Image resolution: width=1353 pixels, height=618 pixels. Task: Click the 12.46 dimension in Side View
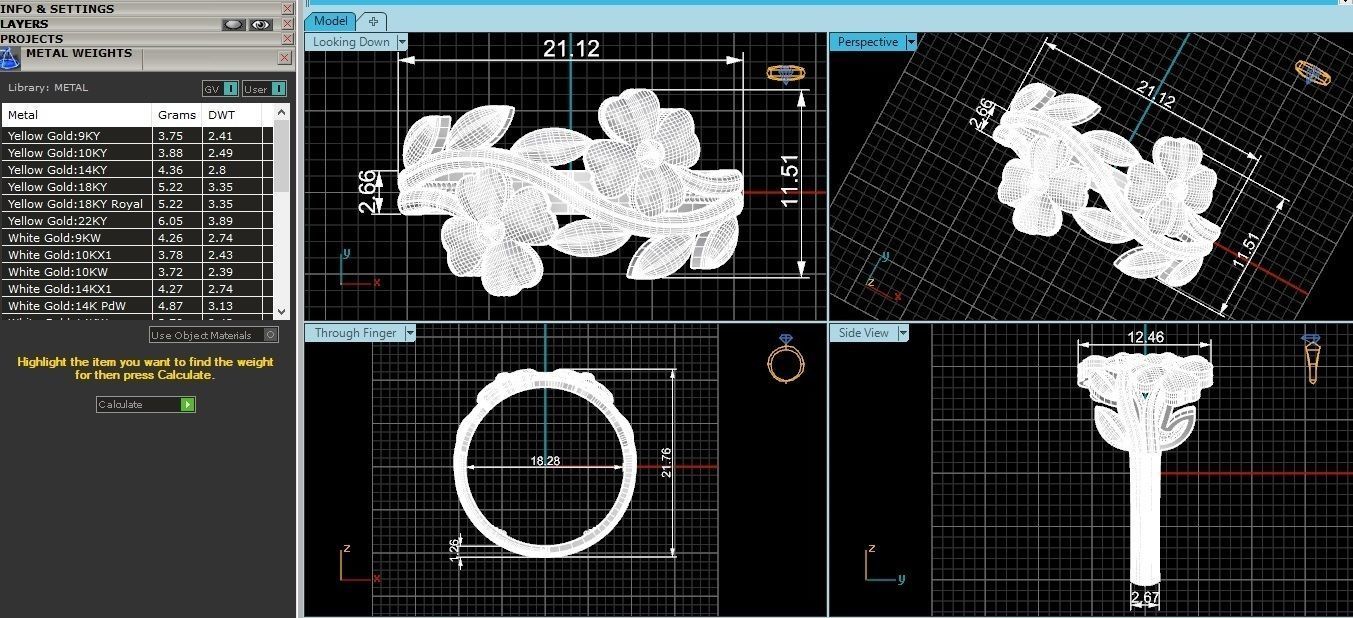(x=1146, y=337)
